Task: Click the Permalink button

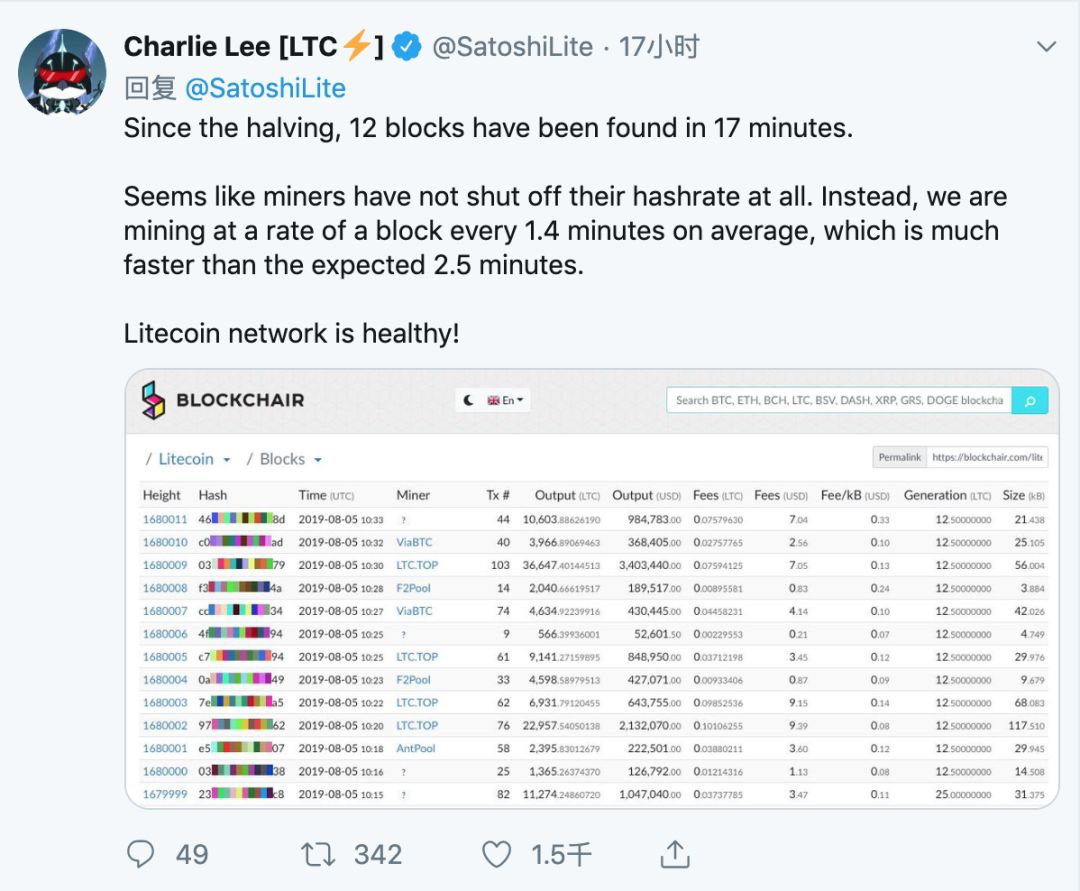Action: [900, 456]
